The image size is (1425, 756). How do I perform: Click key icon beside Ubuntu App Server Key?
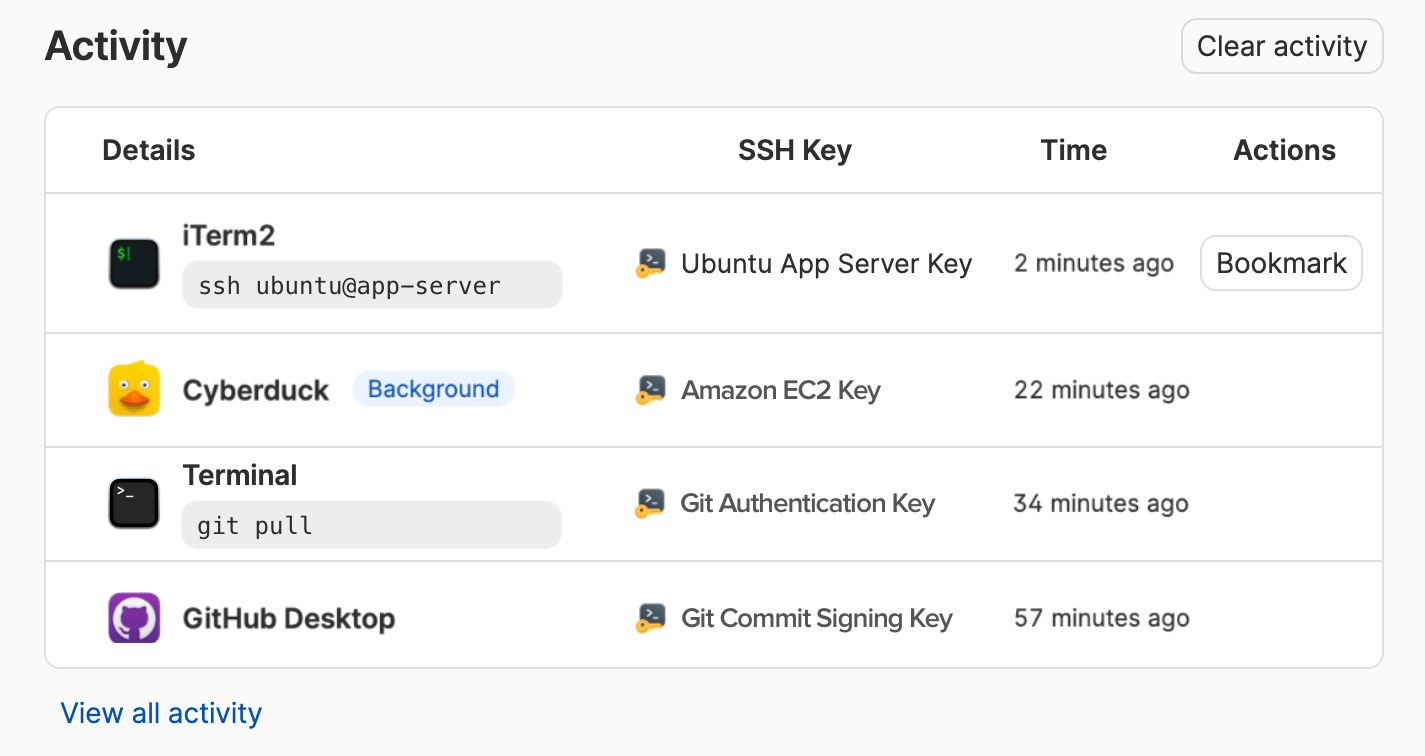(x=650, y=264)
